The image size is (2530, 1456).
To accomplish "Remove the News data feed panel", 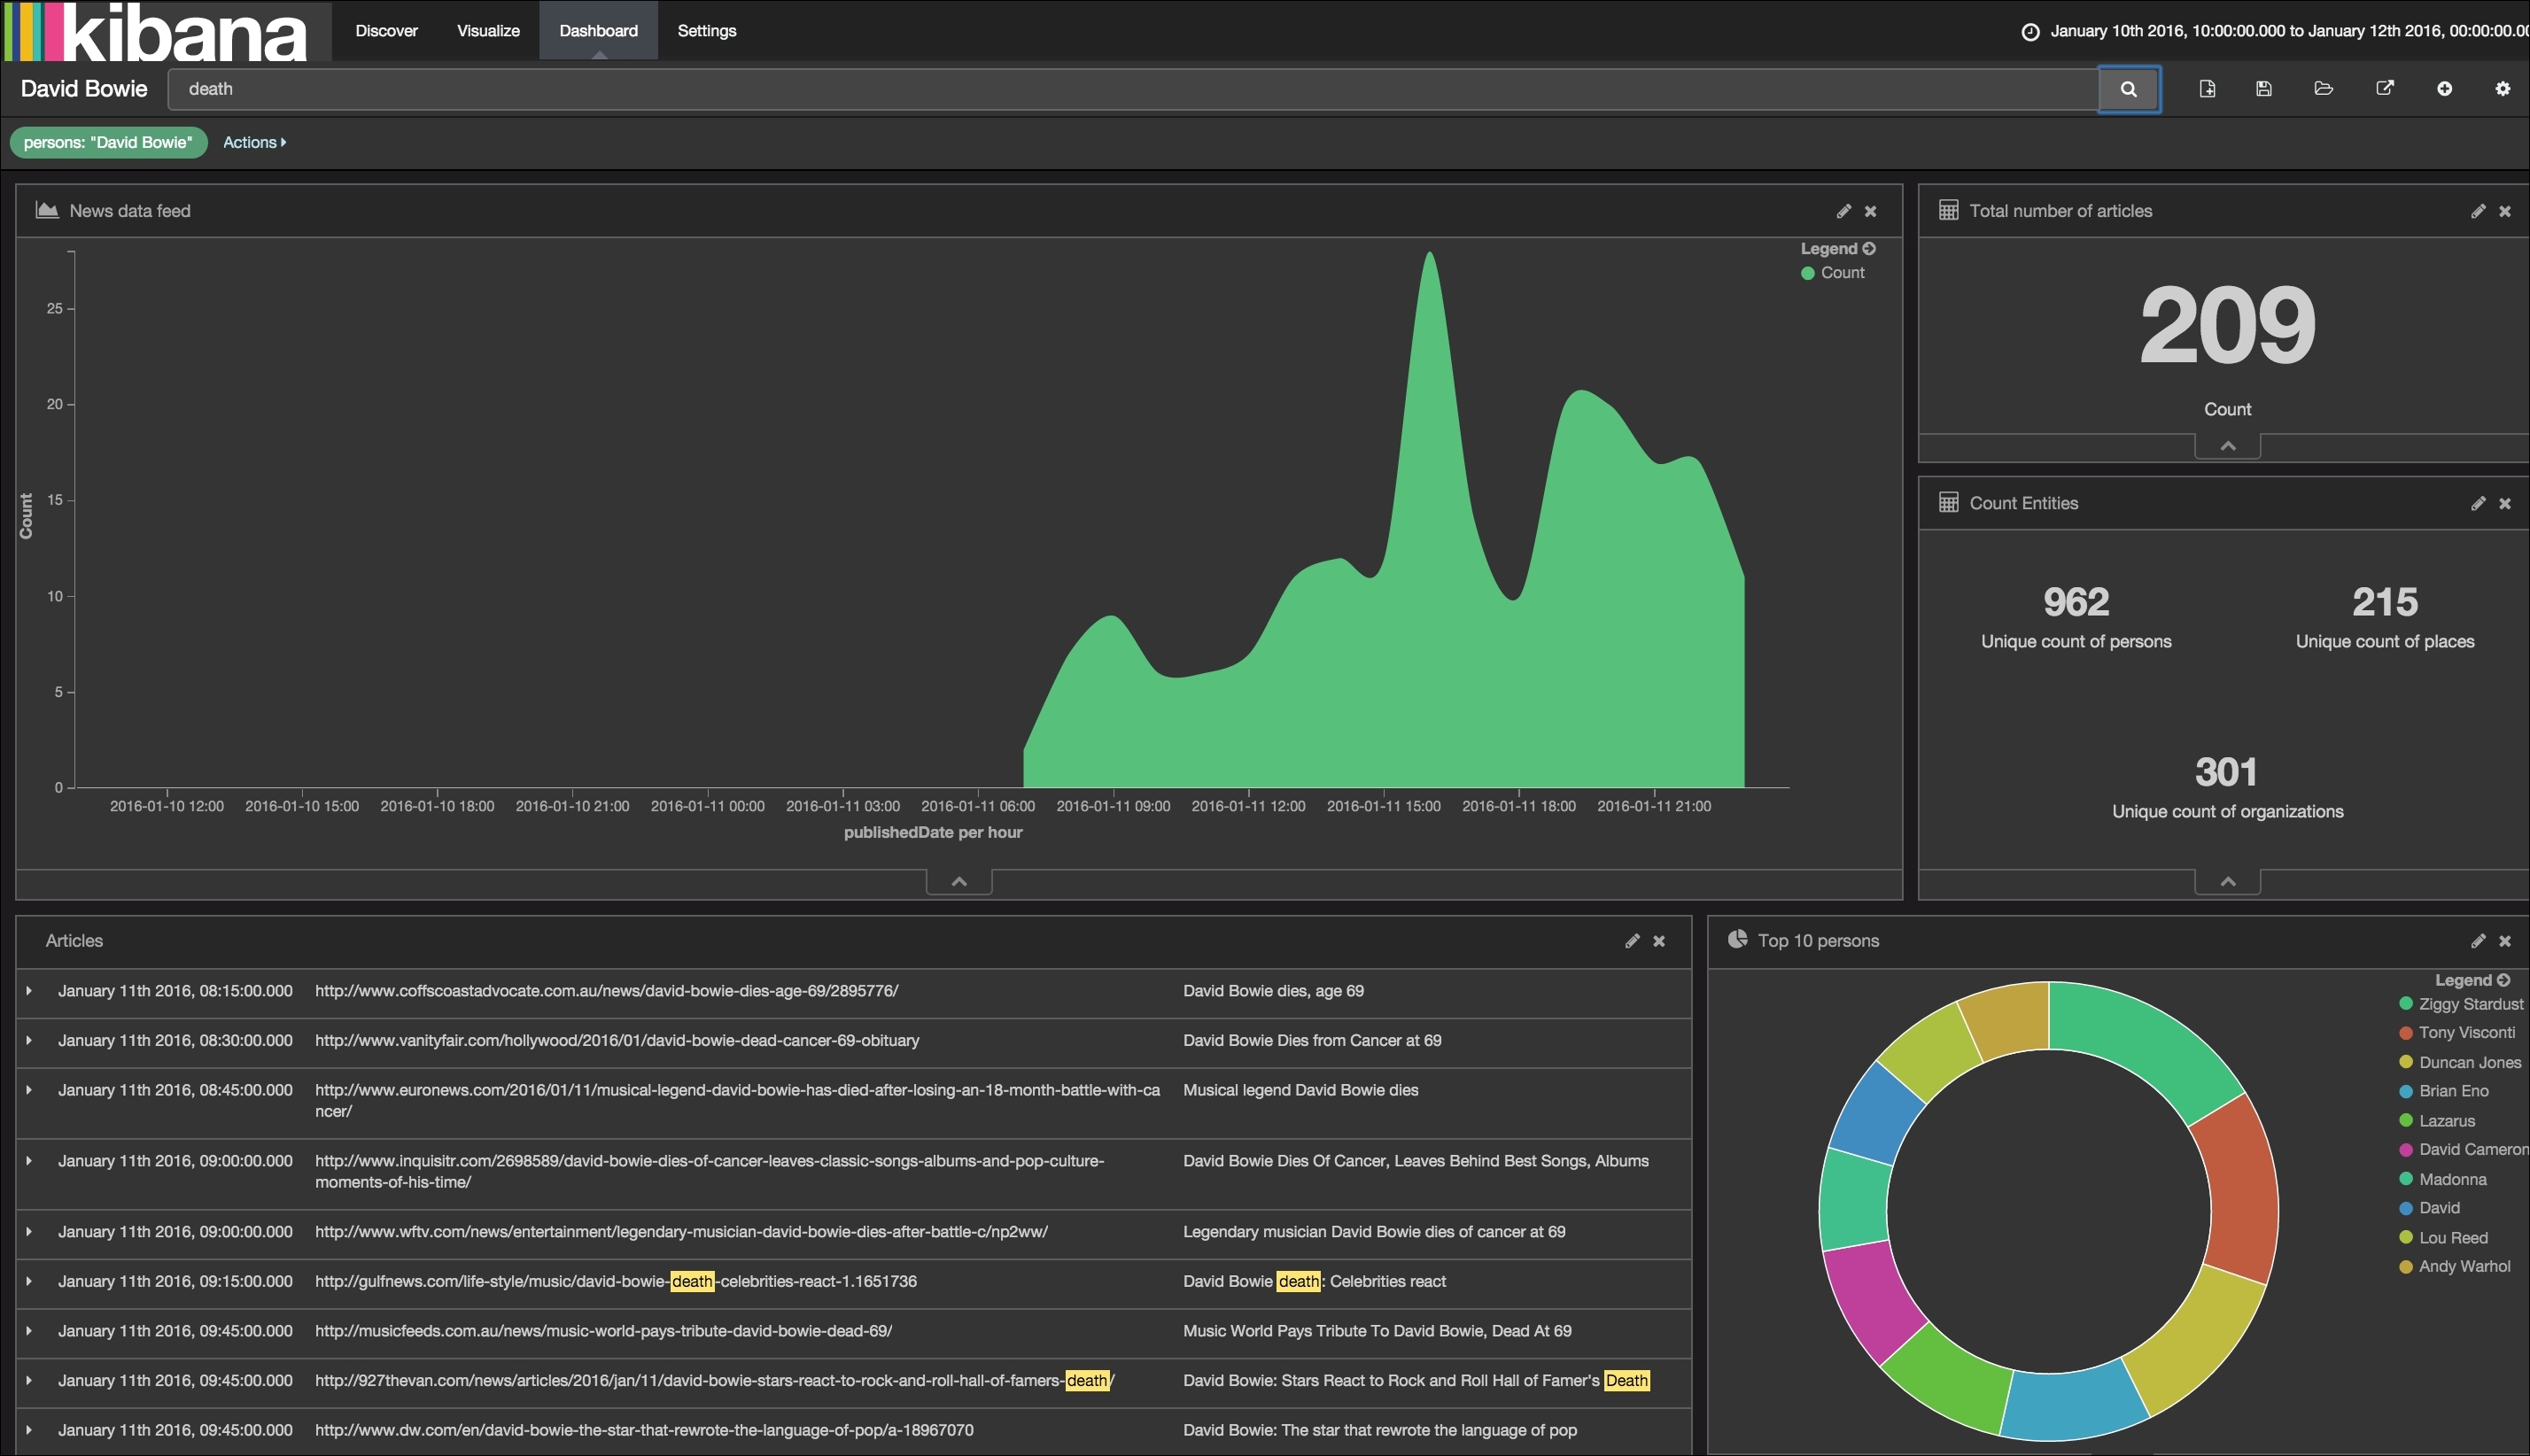I will click(1871, 211).
